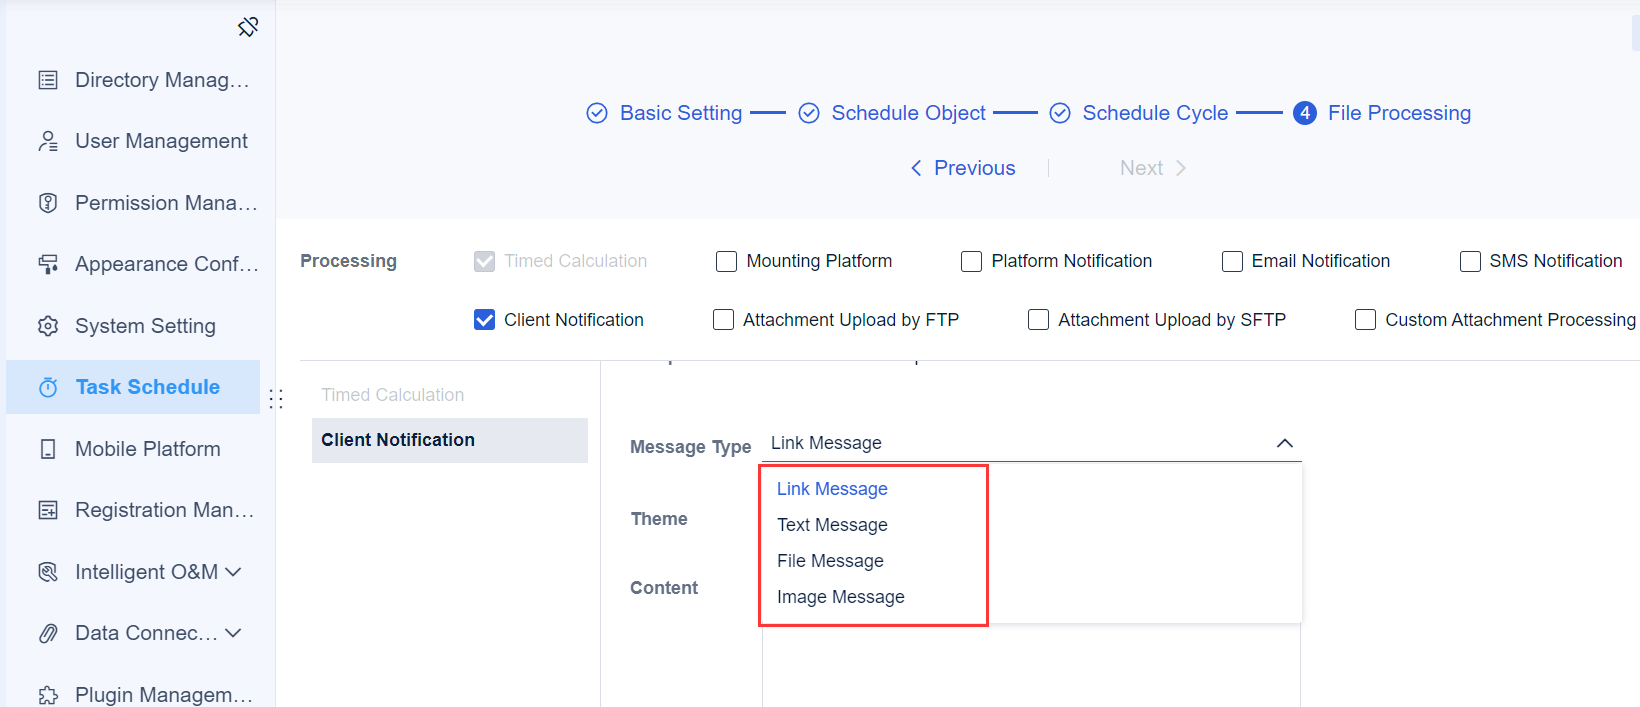Select Task Schedule in the sidebar

[x=133, y=387]
